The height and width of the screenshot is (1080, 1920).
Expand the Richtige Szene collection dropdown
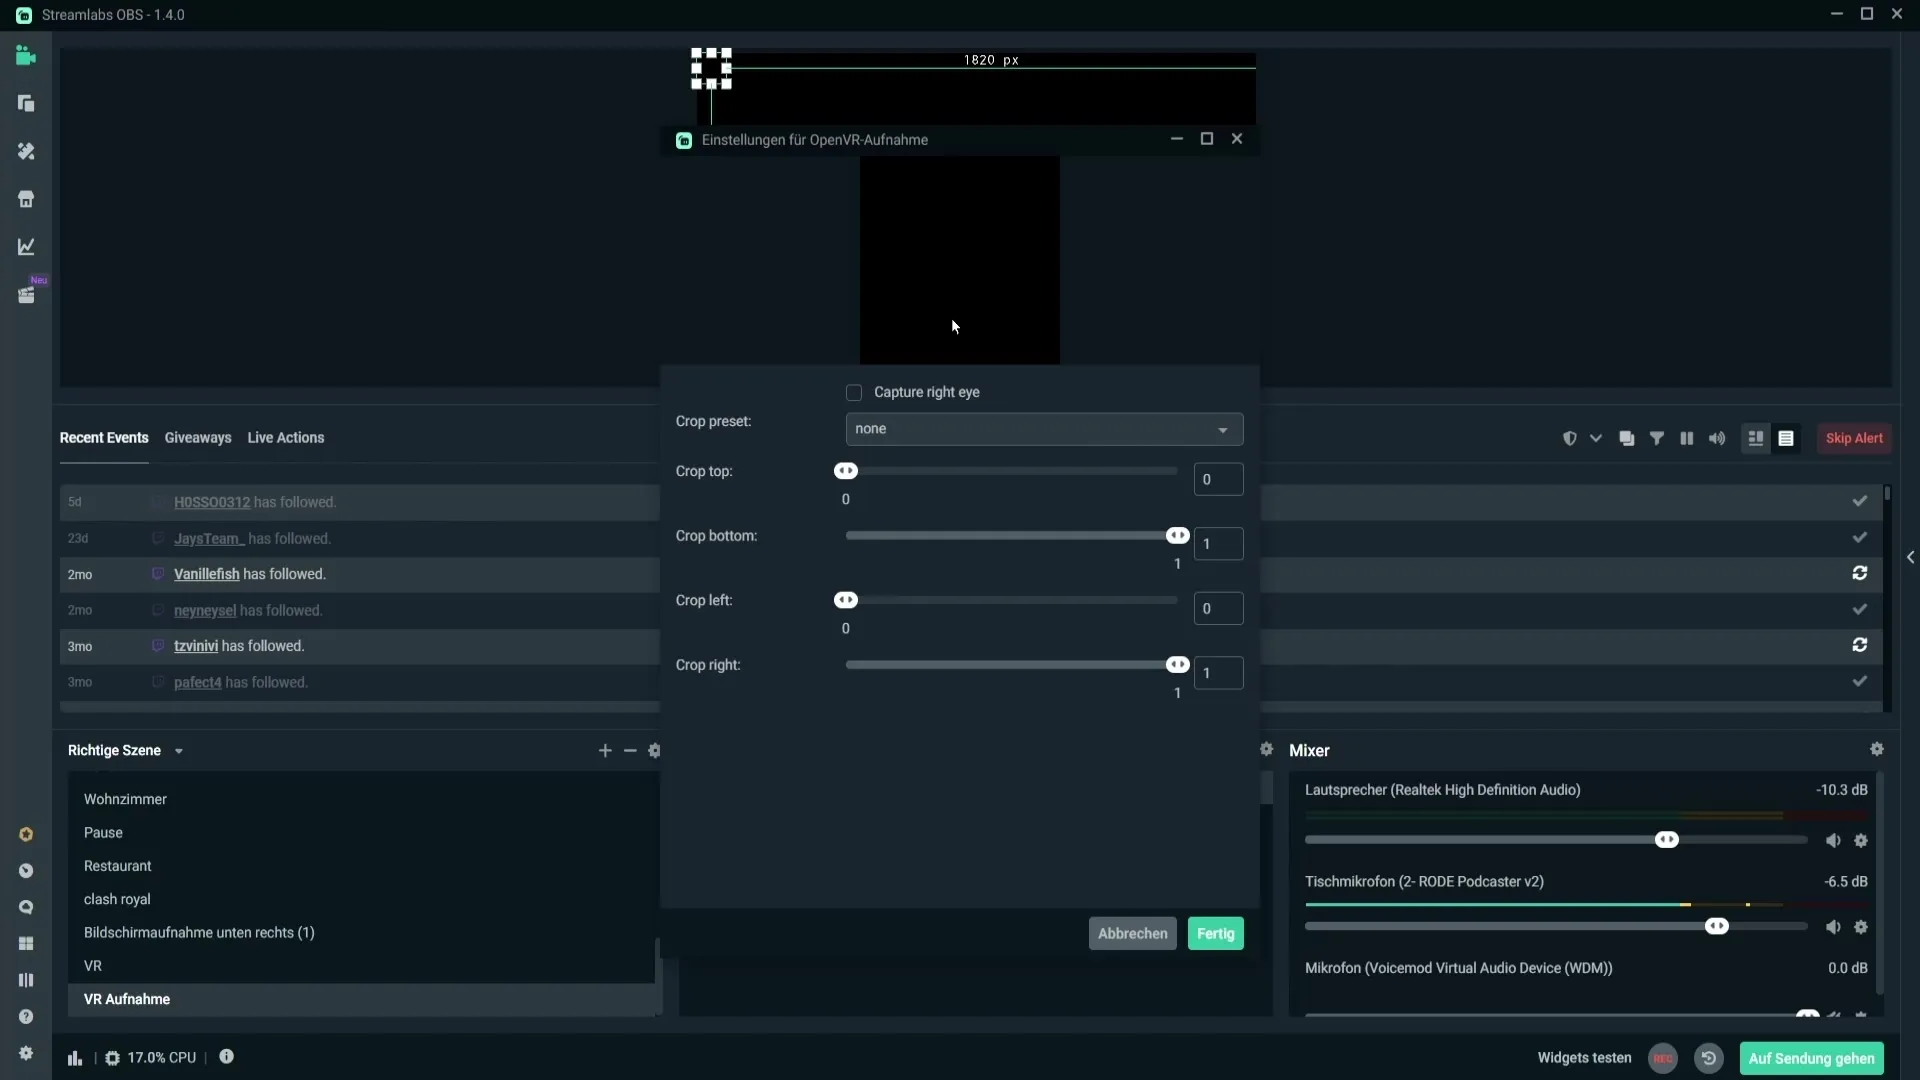tap(179, 751)
